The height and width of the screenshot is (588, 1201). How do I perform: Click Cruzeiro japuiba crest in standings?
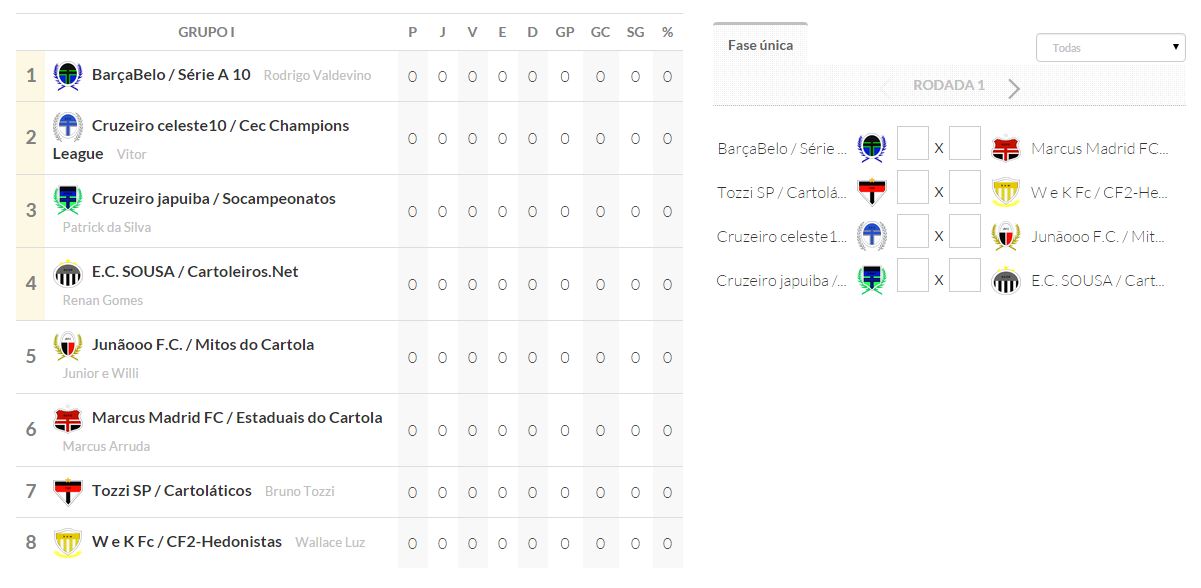(x=67, y=200)
